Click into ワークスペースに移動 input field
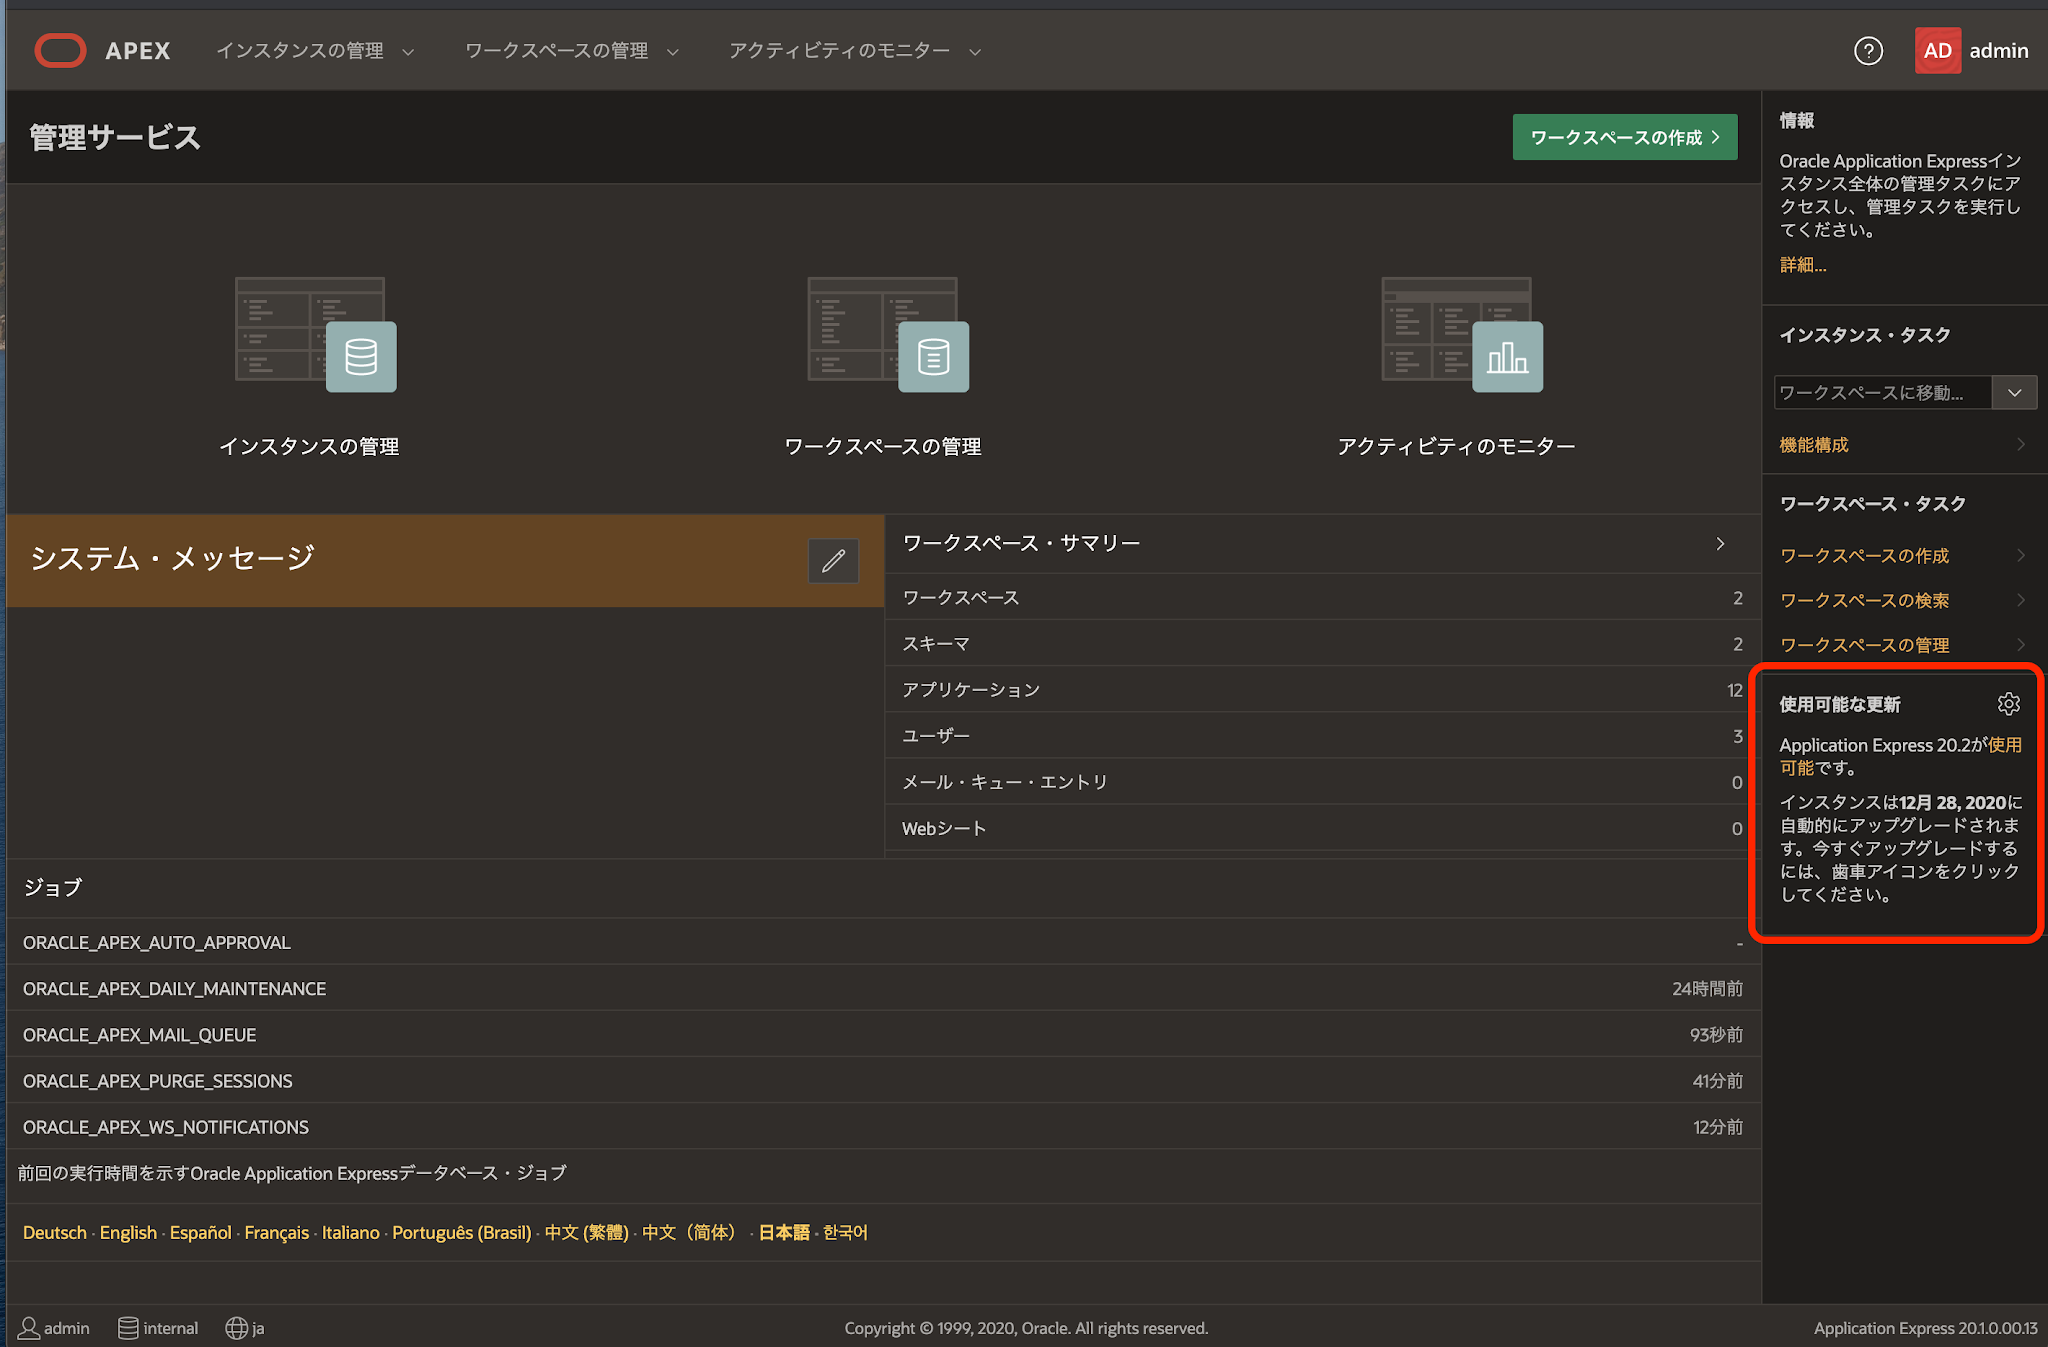Image resolution: width=2048 pixels, height=1347 pixels. coord(1880,393)
